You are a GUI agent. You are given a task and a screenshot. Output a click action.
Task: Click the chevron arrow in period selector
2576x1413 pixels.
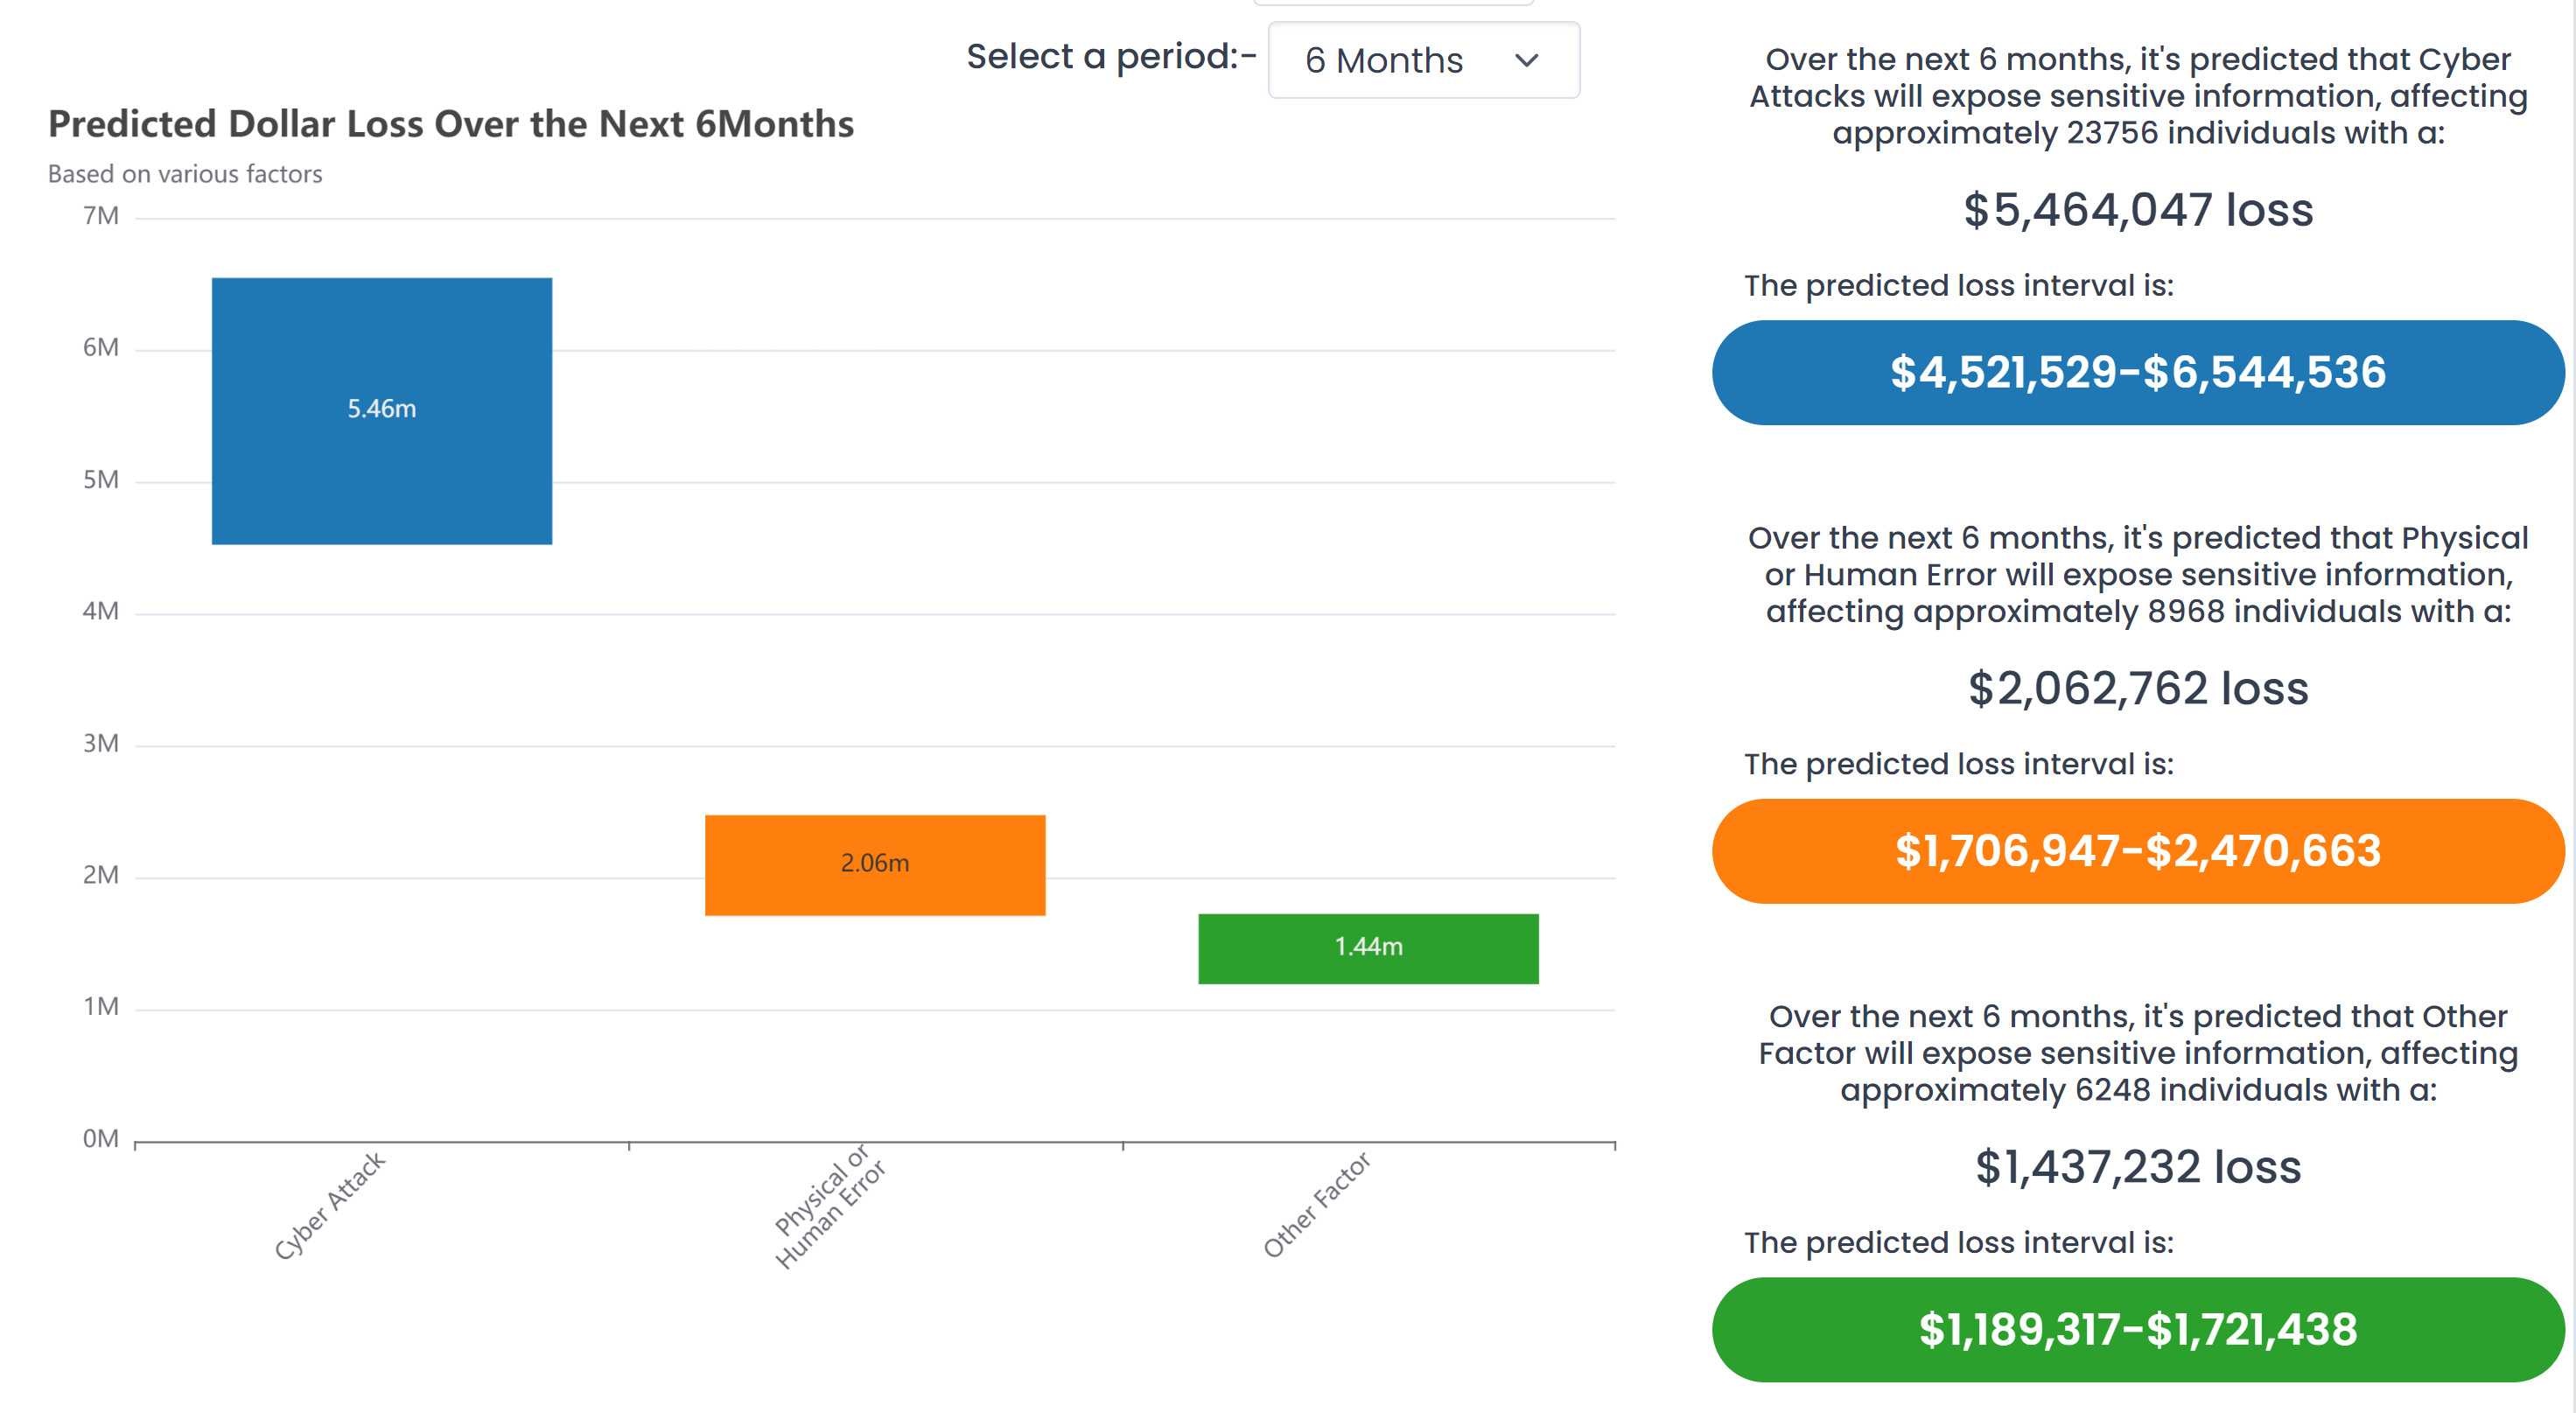pyautogui.click(x=1526, y=61)
